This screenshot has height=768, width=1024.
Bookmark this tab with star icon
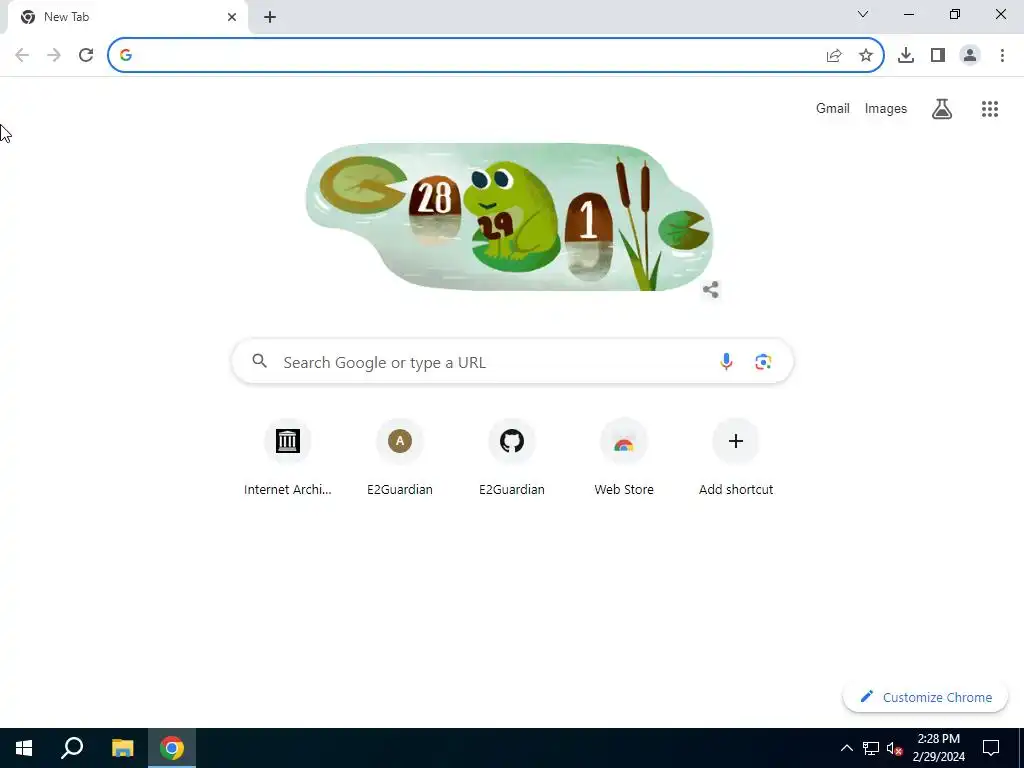[x=865, y=56]
